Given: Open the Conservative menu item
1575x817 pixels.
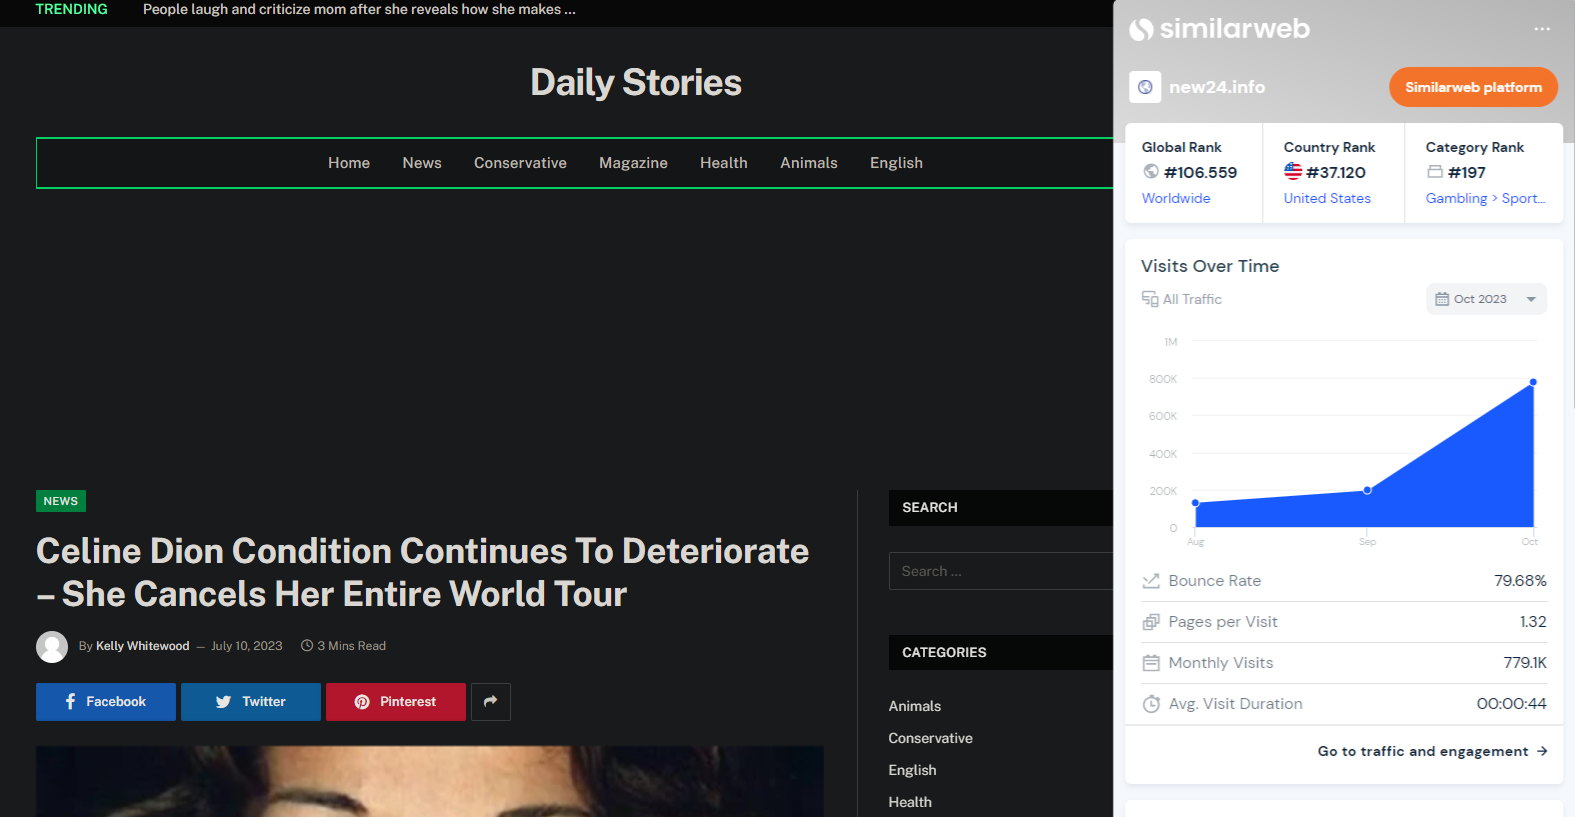Looking at the screenshot, I should [520, 163].
